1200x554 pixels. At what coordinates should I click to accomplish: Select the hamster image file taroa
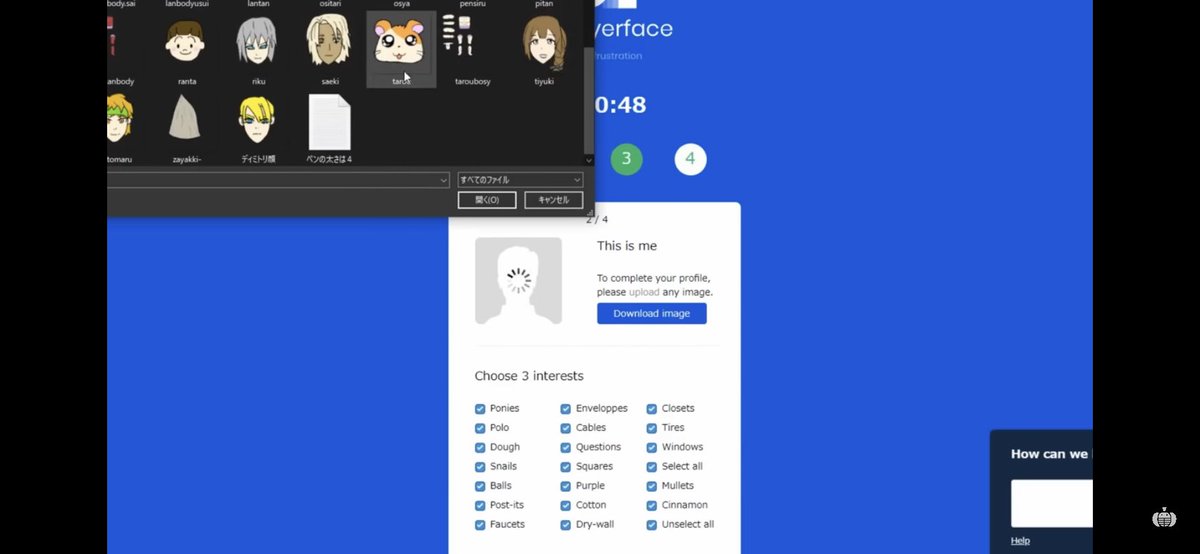pyautogui.click(x=401, y=46)
